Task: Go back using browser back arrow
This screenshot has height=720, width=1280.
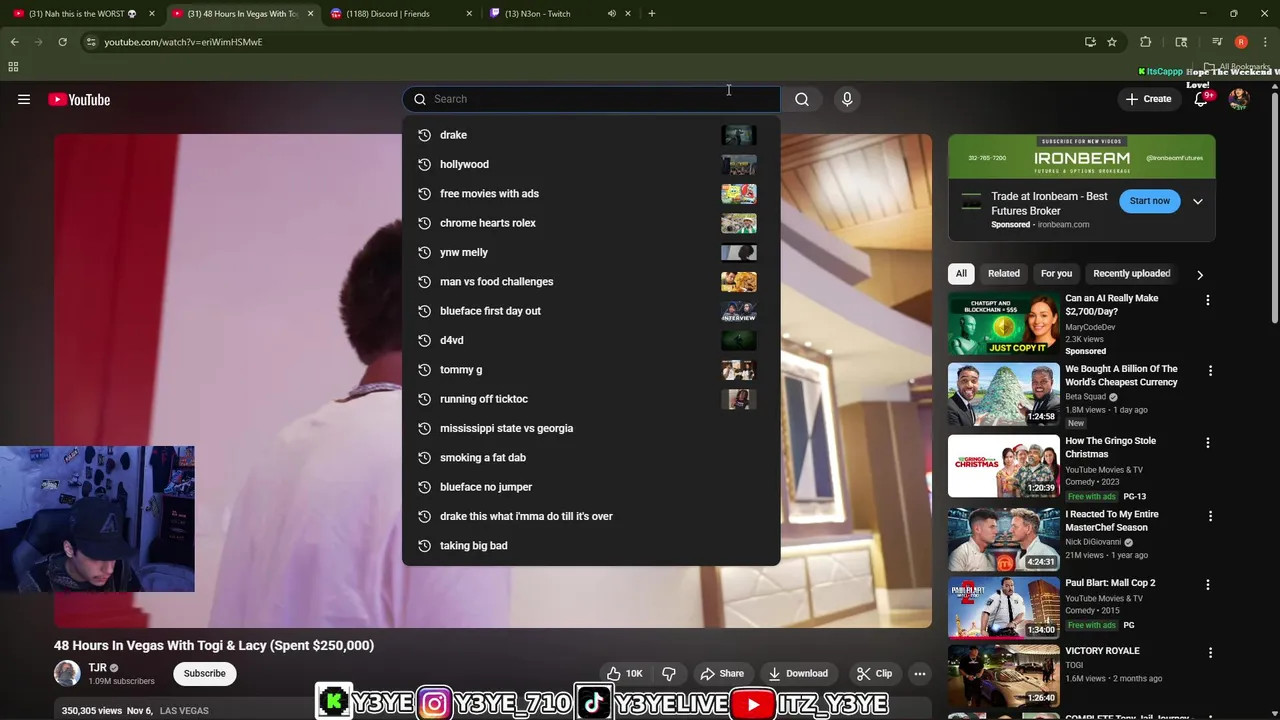Action: click(14, 42)
